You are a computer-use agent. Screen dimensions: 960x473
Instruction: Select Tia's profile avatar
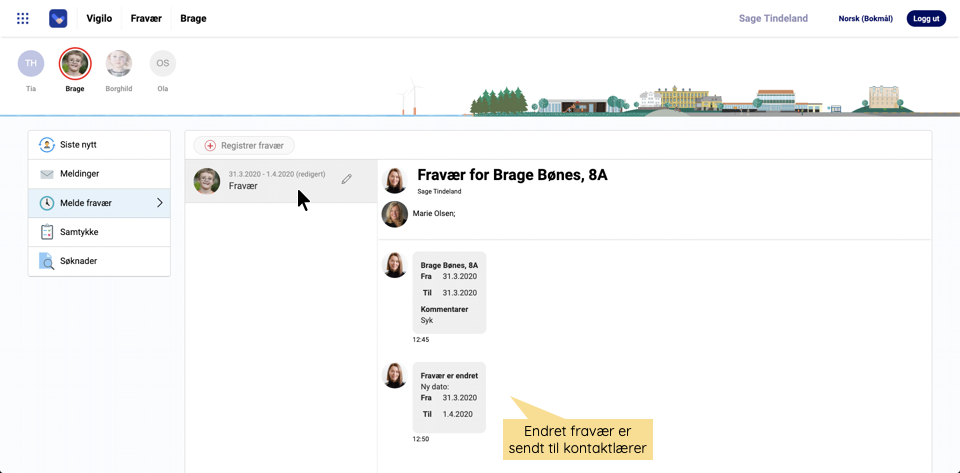[x=31, y=64]
